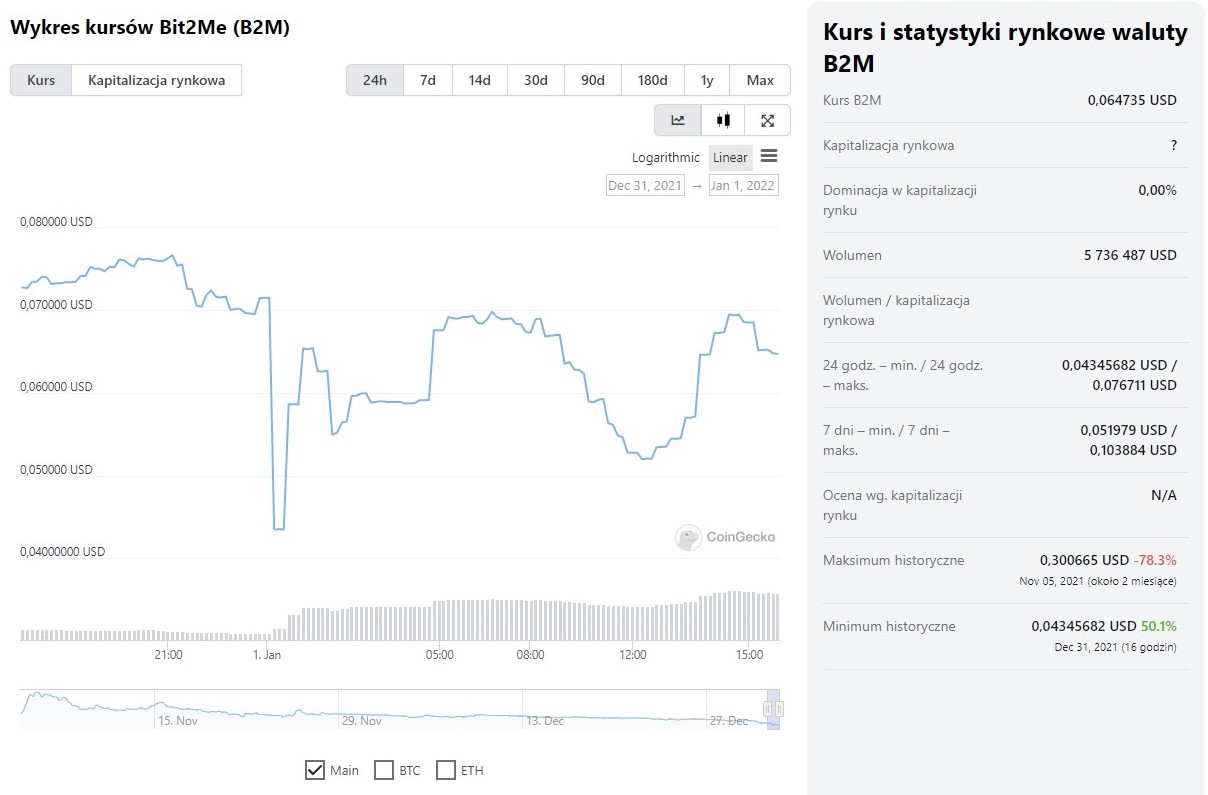
Task: Select the 14d time range
Action: point(480,80)
